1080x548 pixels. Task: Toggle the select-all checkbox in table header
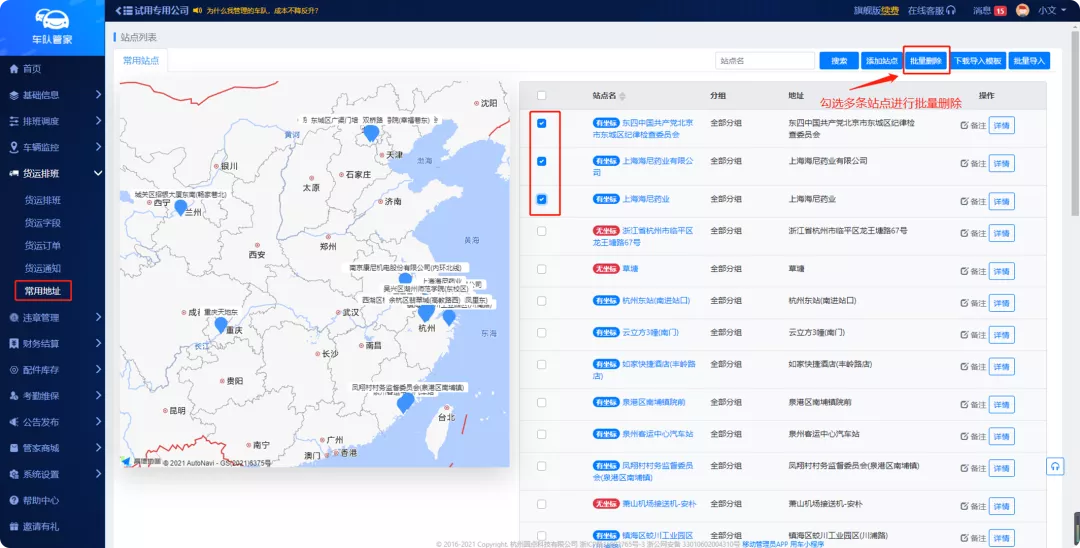pos(541,96)
